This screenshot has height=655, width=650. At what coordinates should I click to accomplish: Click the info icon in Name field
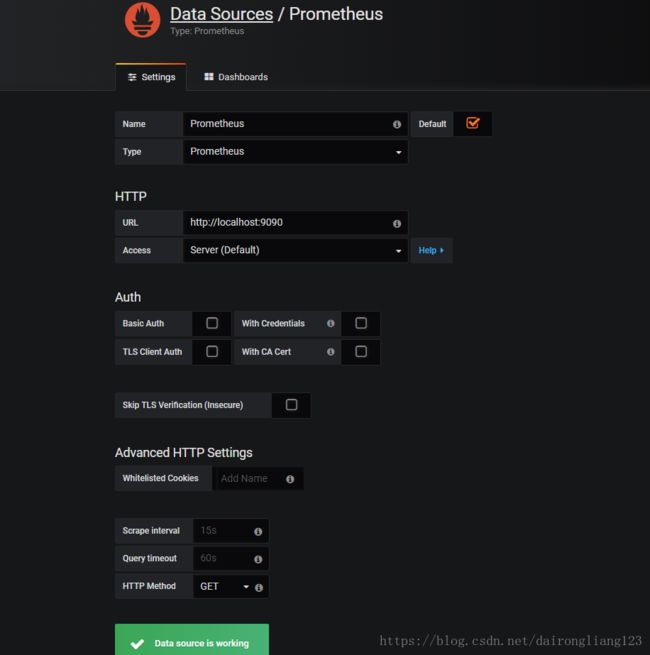click(397, 124)
